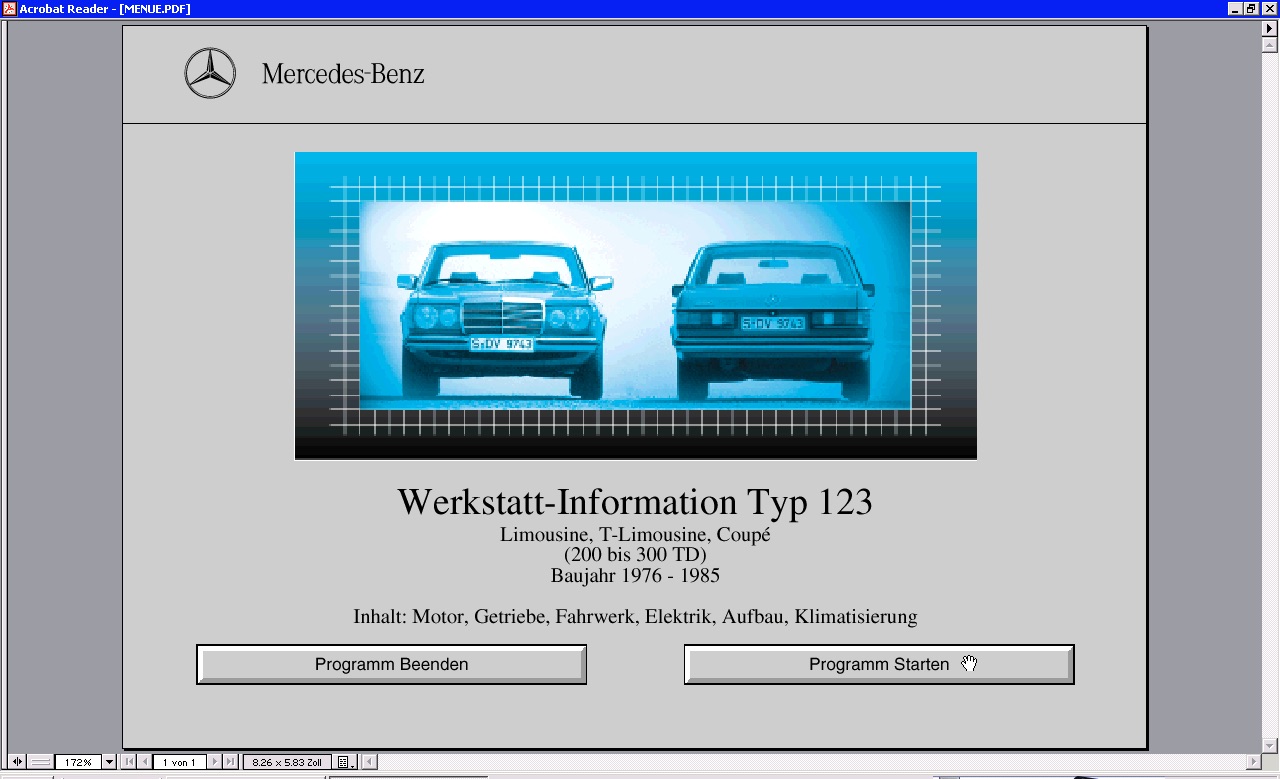1280x779 pixels.
Task: Click the W123 cars image
Action: [x=636, y=306]
